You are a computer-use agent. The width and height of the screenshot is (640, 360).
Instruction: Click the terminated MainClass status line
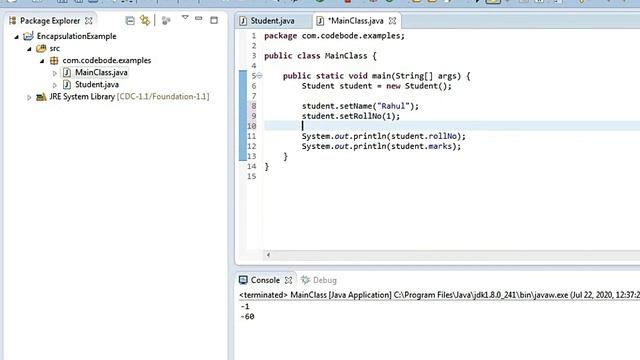coord(439,295)
